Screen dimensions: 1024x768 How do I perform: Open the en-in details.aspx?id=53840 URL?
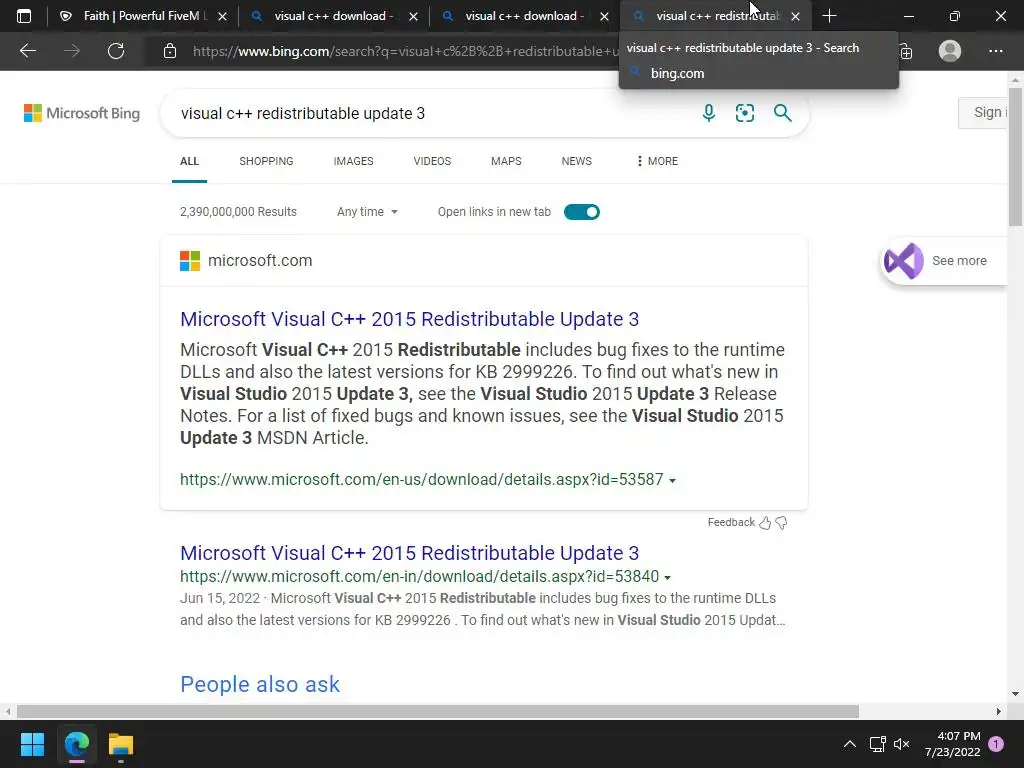click(x=419, y=577)
